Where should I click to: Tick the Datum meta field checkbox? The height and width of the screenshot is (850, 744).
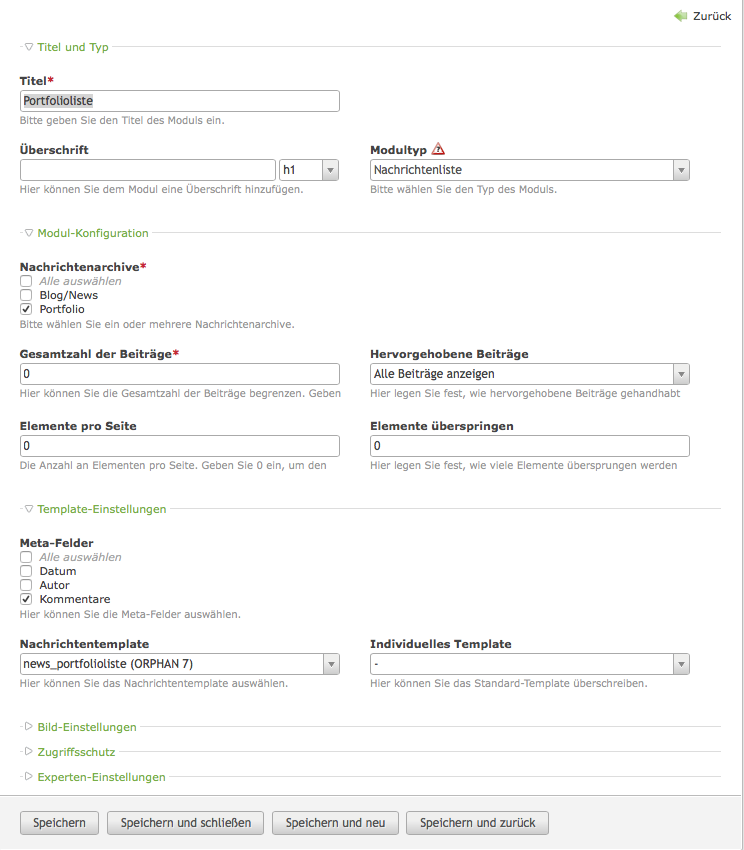coord(27,571)
